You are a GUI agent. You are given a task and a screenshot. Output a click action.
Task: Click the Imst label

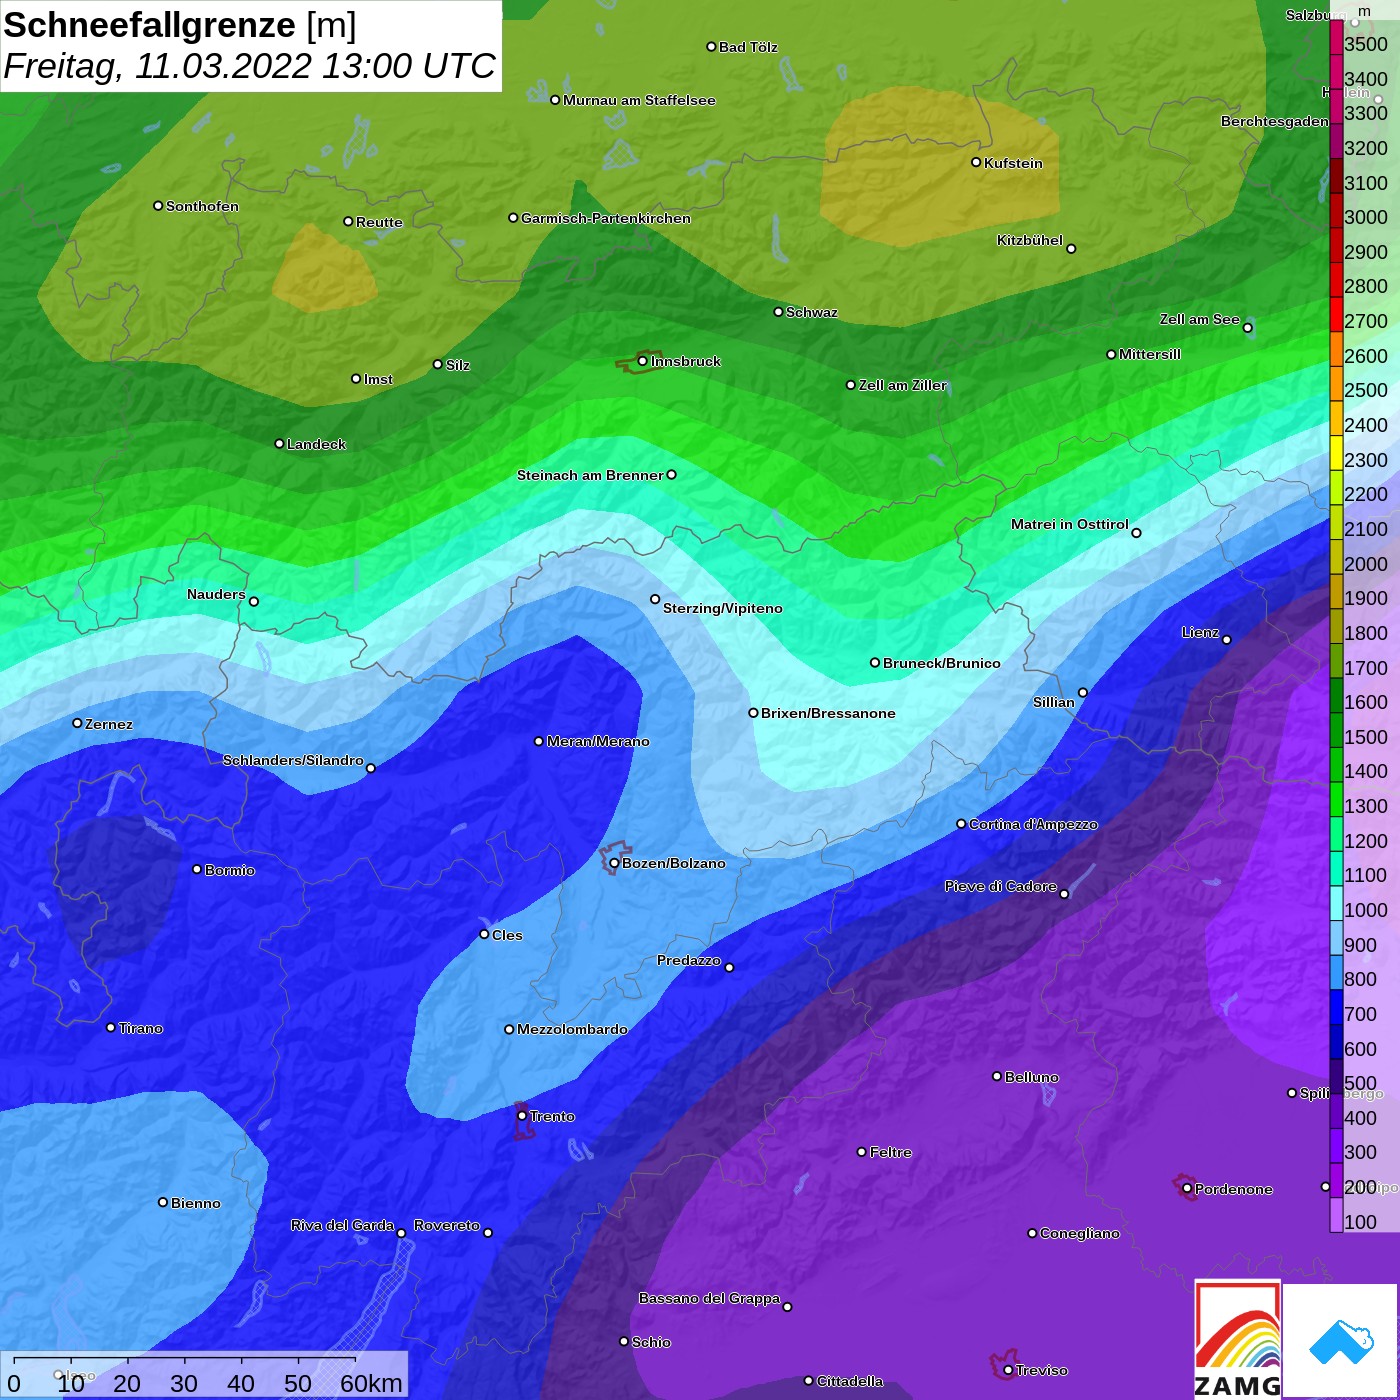click(x=378, y=379)
